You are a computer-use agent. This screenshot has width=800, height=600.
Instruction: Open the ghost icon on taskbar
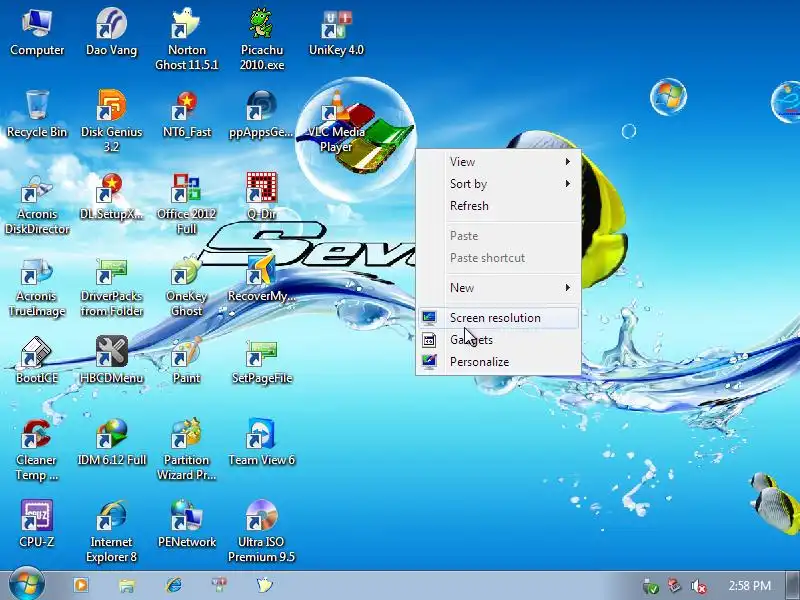tap(265, 585)
